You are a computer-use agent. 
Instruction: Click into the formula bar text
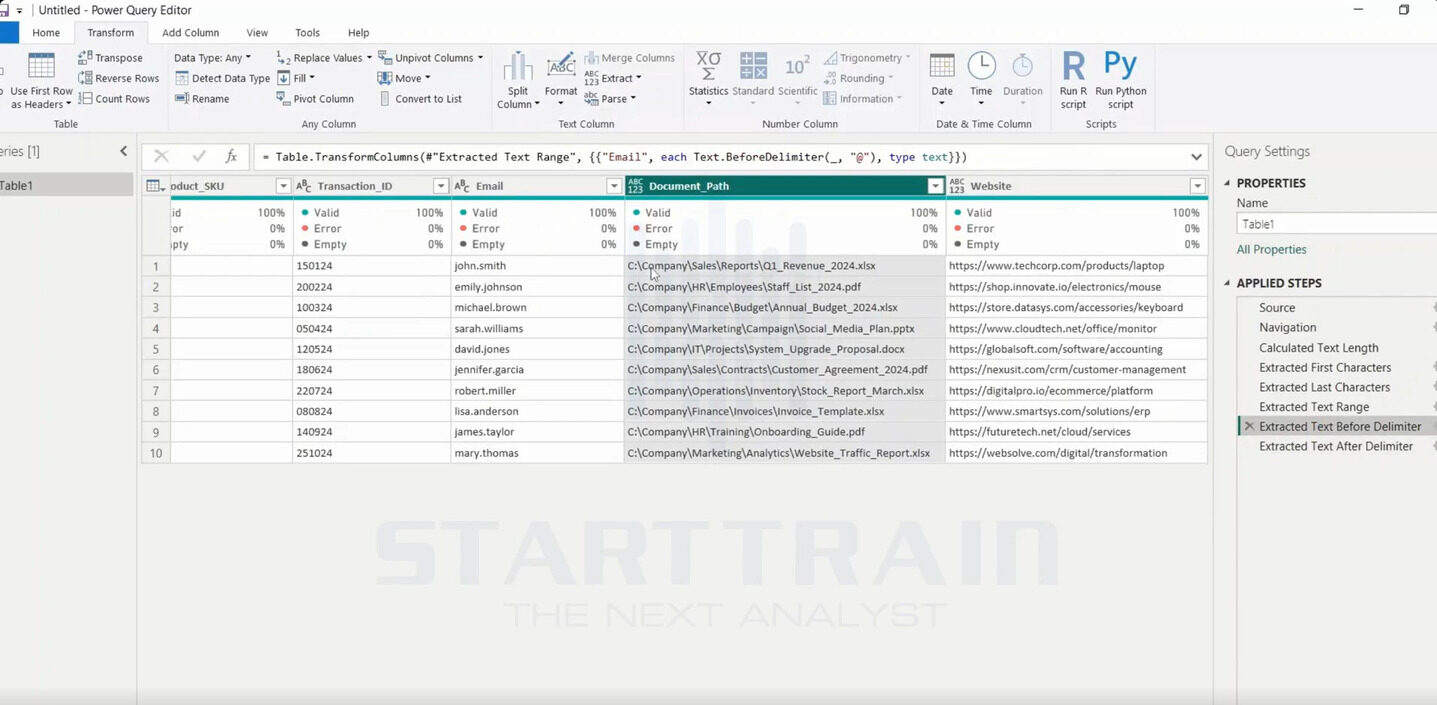tap(720, 157)
